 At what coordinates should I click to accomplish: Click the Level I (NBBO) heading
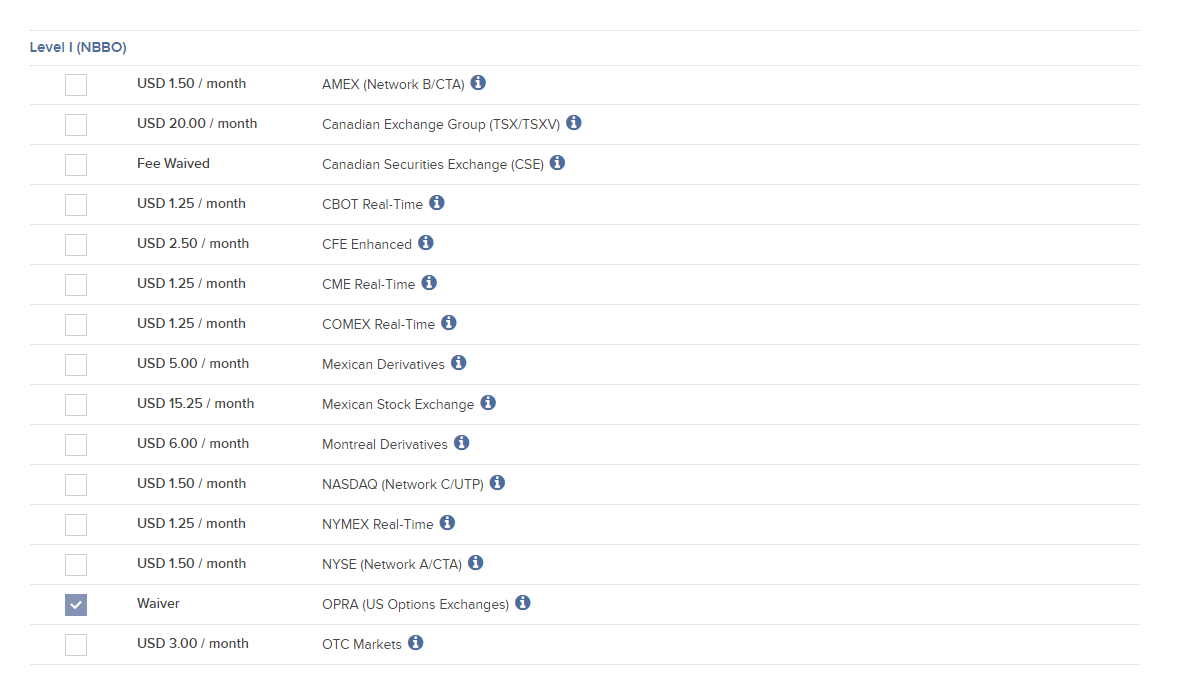tap(78, 47)
